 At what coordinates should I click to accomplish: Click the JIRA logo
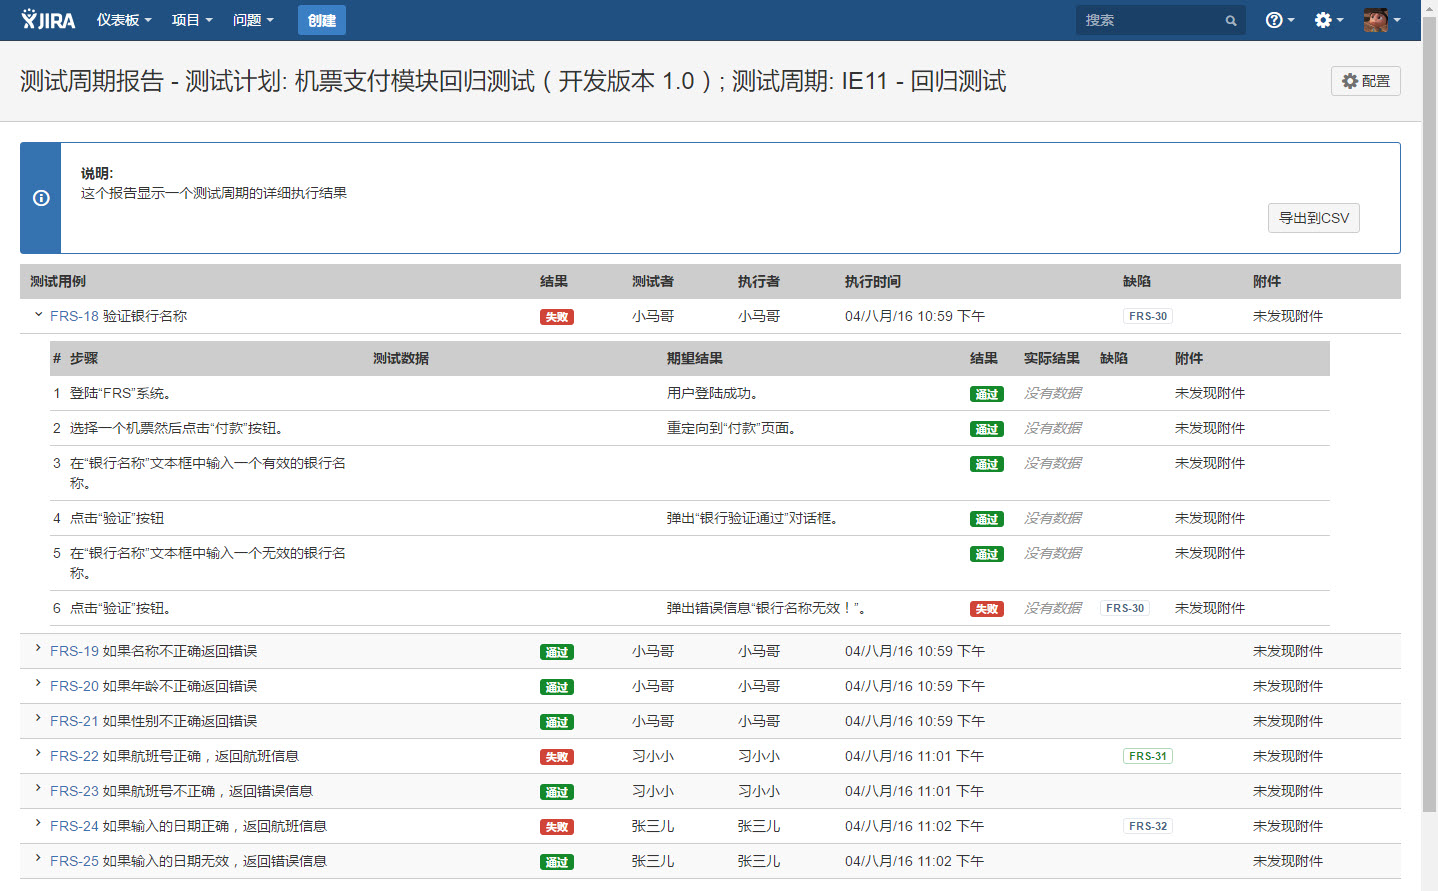click(x=48, y=20)
